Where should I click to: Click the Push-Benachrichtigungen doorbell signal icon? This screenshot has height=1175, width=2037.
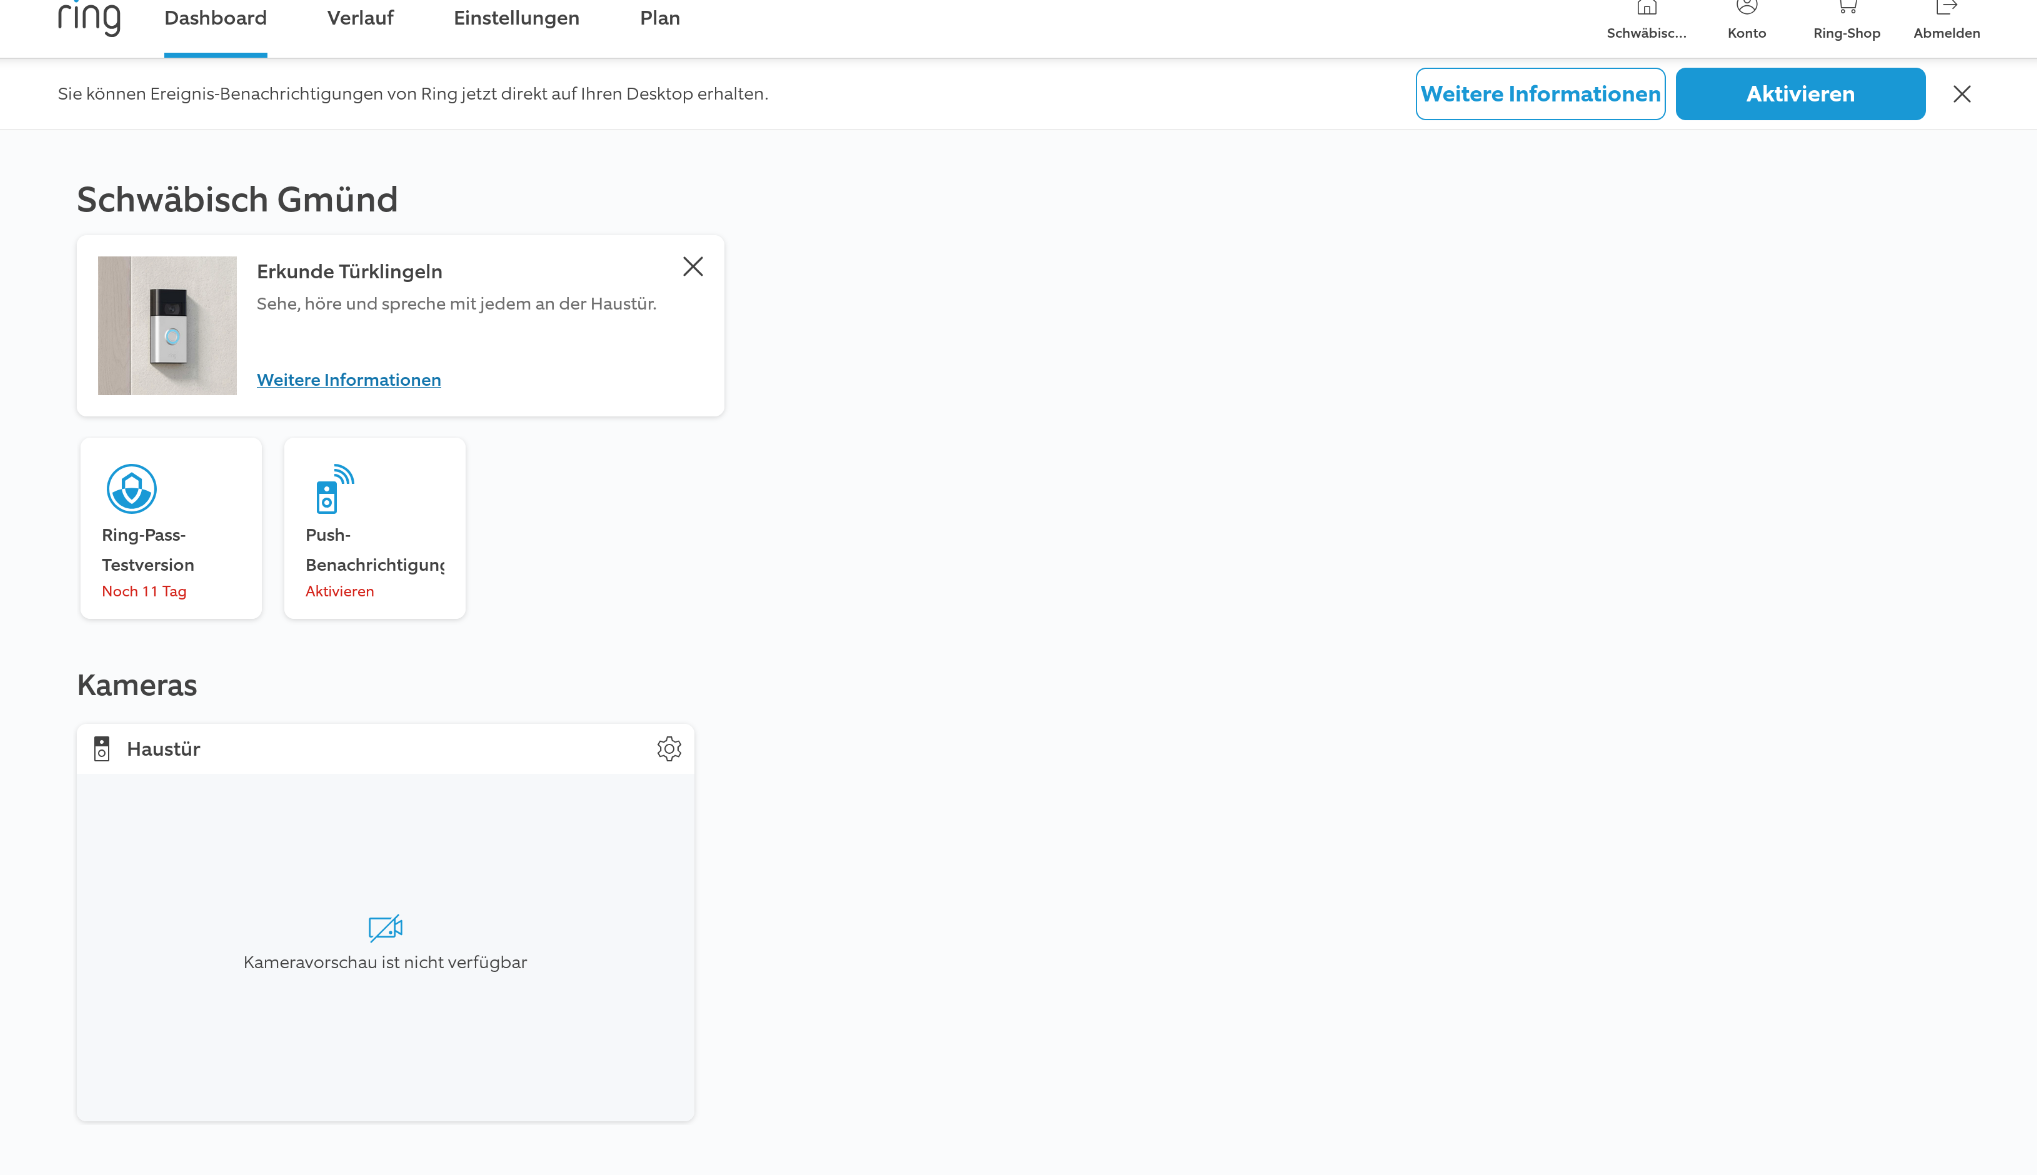point(334,489)
